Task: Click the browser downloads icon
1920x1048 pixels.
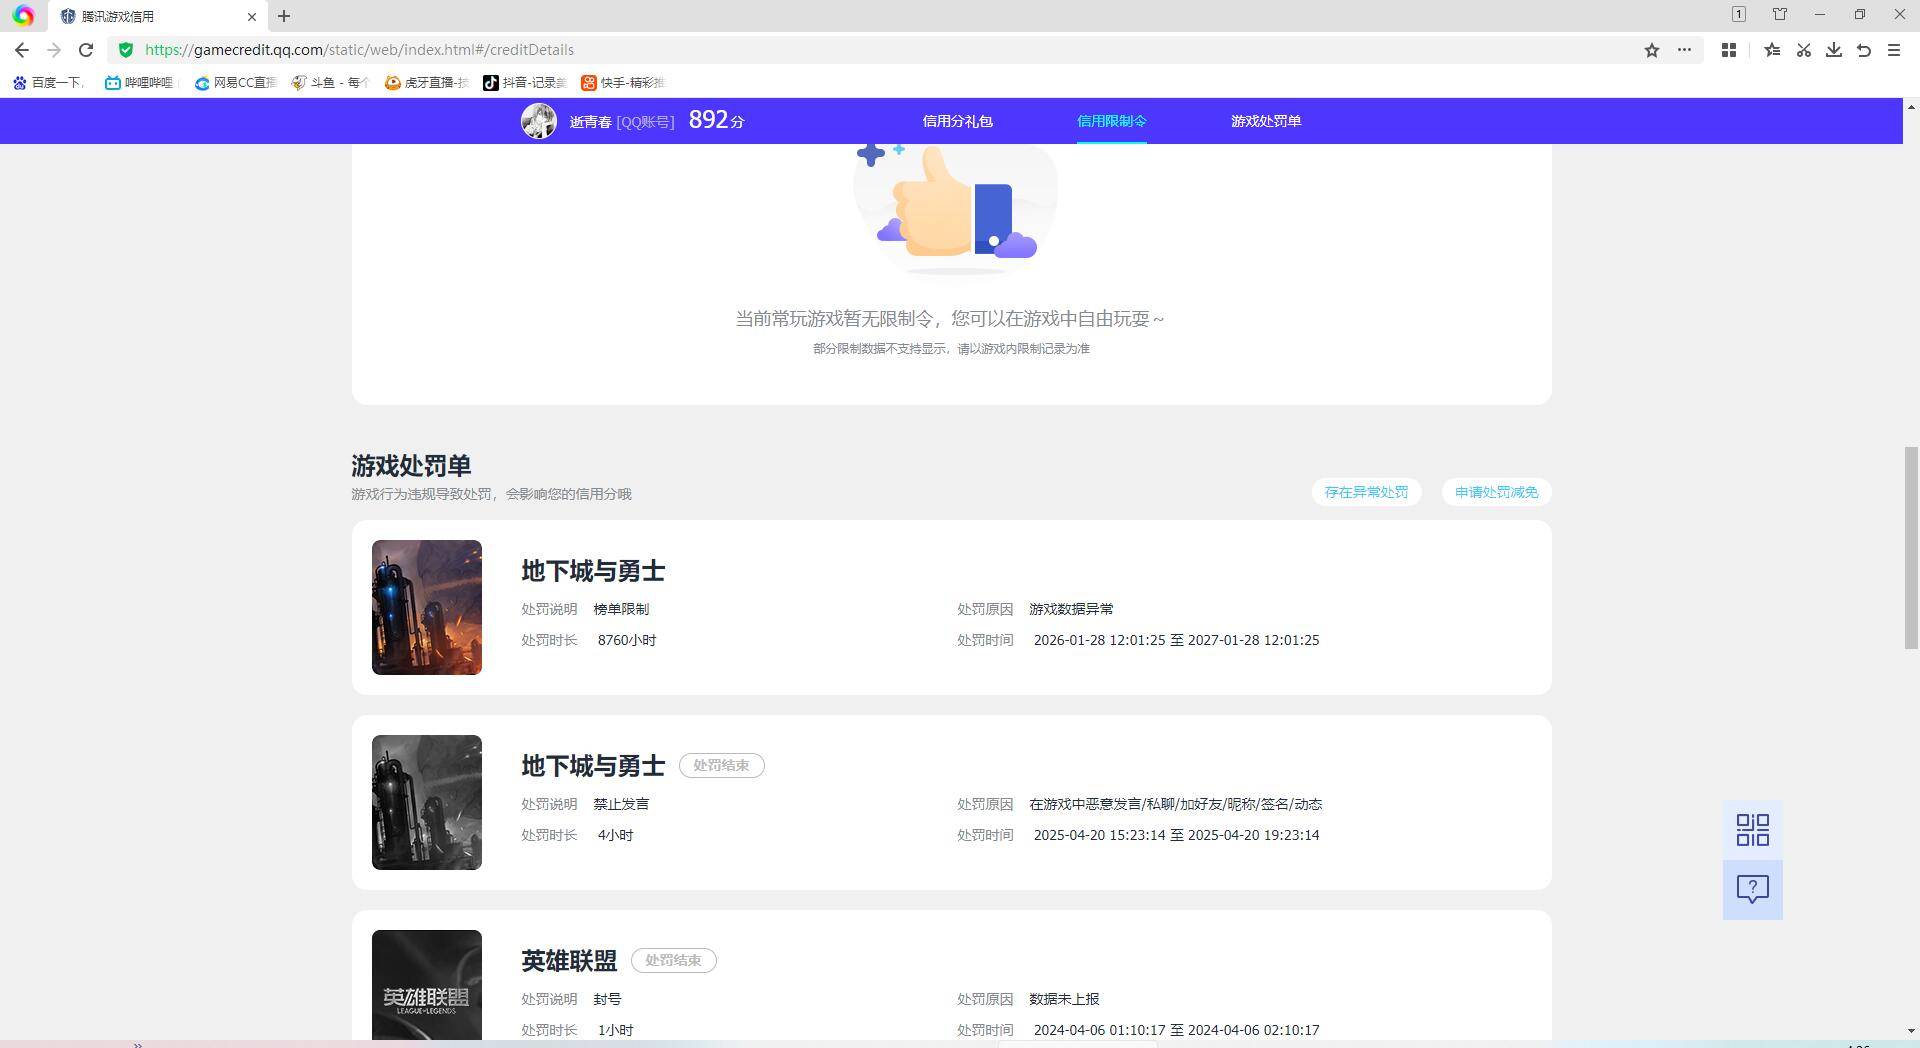Action: (1834, 49)
